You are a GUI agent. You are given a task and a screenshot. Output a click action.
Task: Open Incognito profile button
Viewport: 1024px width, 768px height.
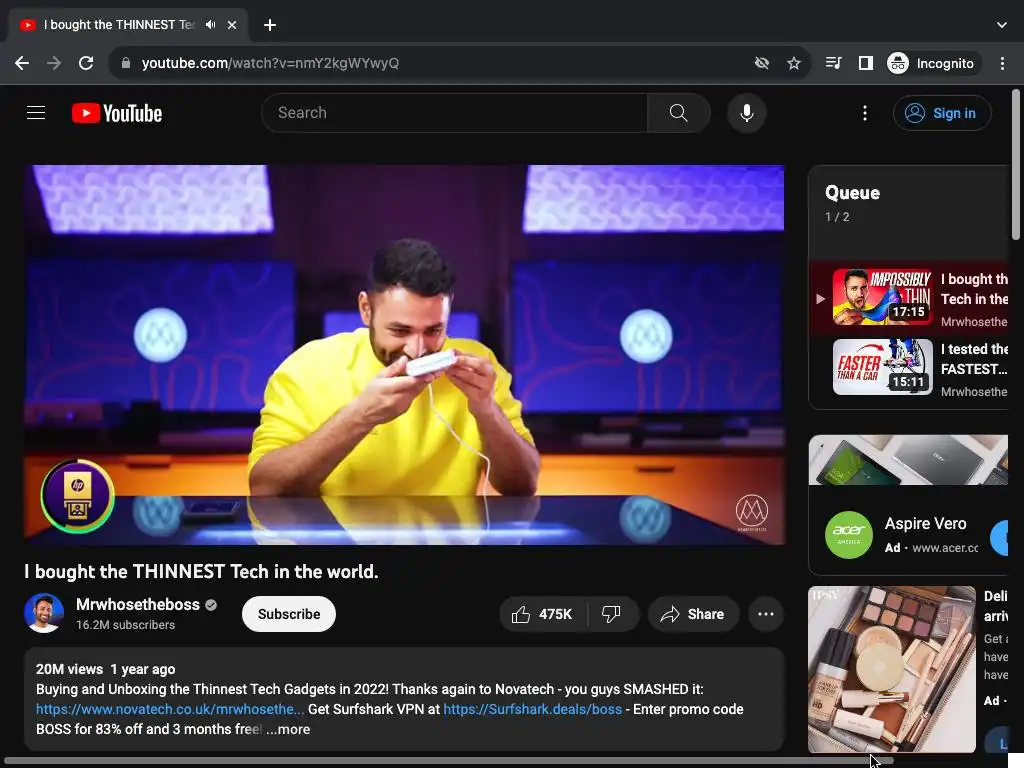coord(933,63)
